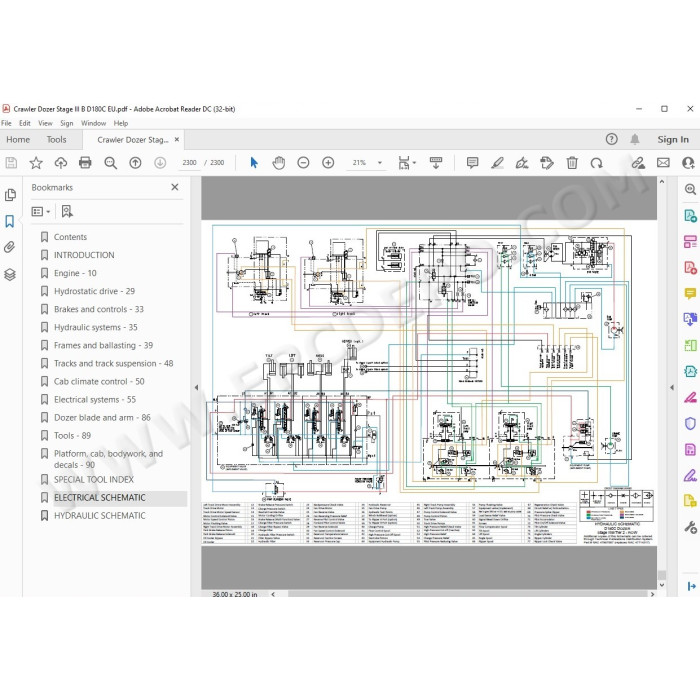Close the Bookmarks panel
Screen dimensions: 700x700
pyautogui.click(x=175, y=187)
